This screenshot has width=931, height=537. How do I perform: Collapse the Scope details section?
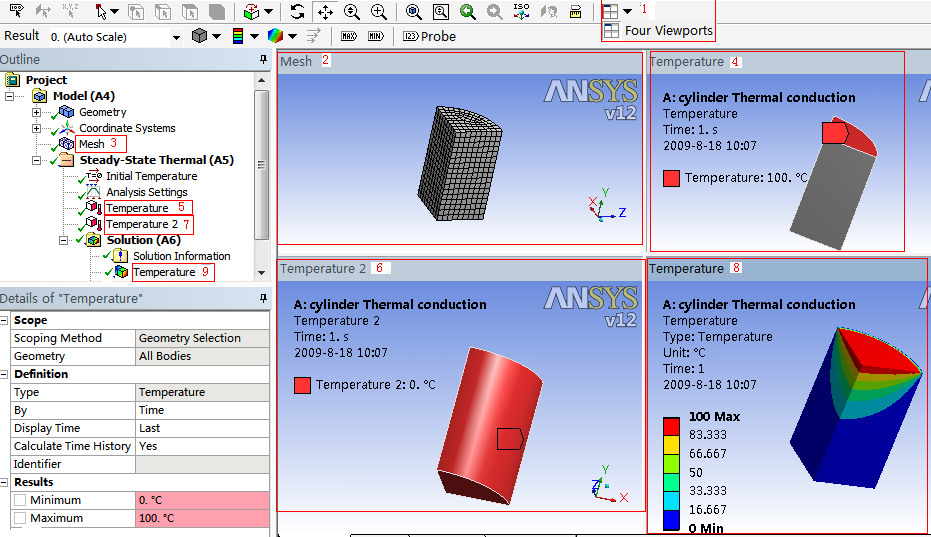4,320
